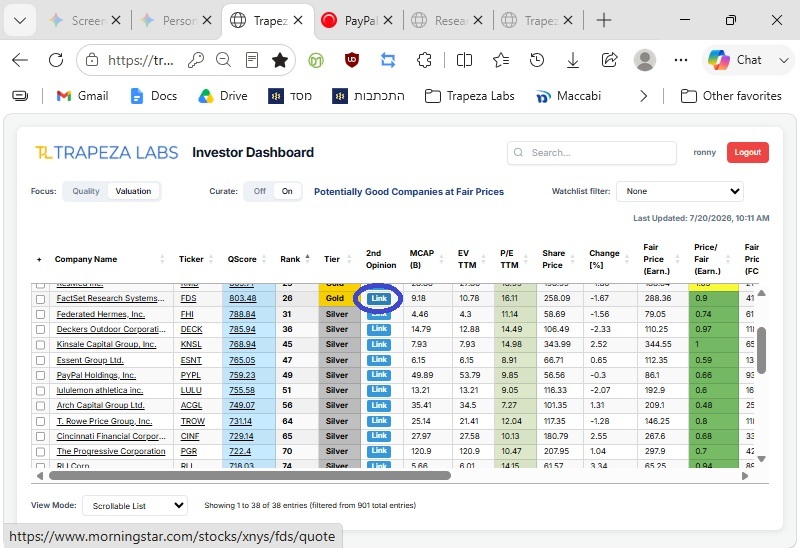Reload the current page

pyautogui.click(x=56, y=60)
